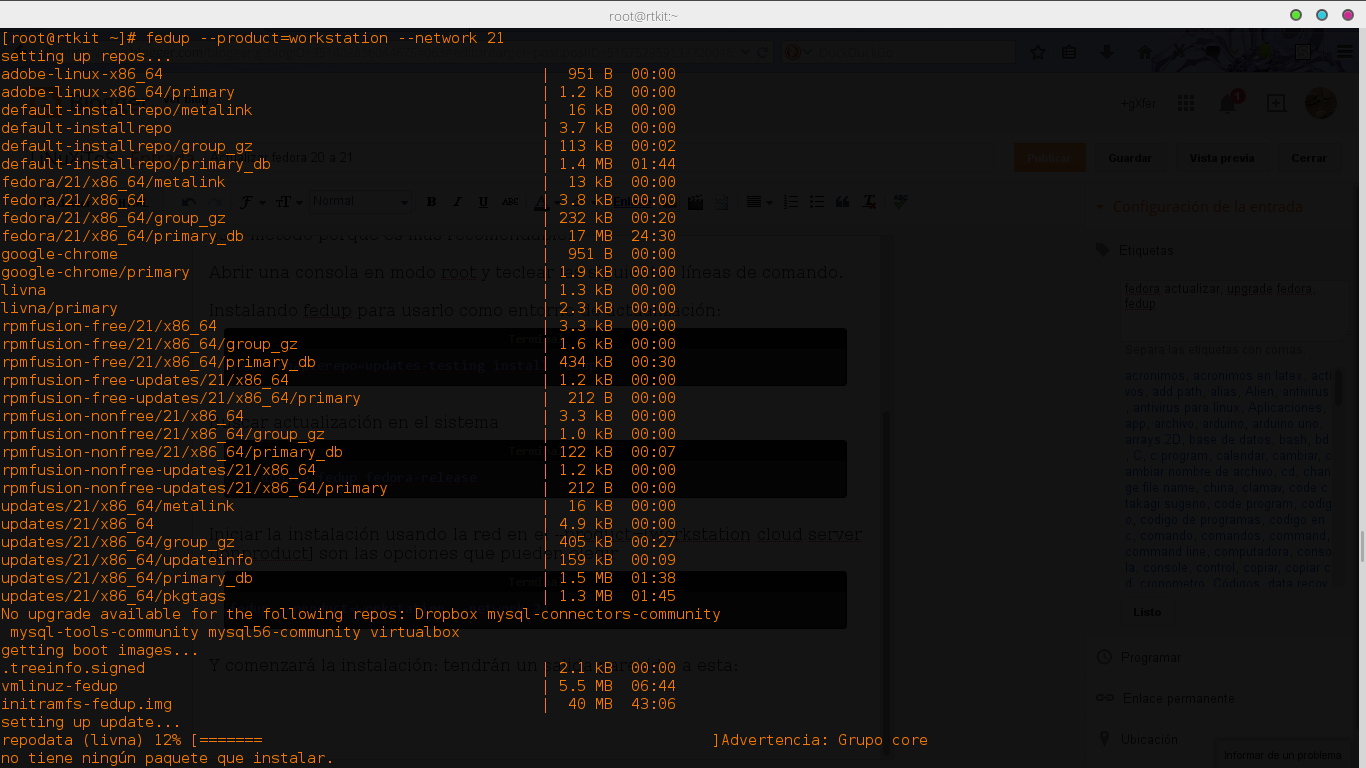This screenshot has width=1366, height=768.
Task: Apply strikethrough in the Blogger editor
Action: pos(510,202)
